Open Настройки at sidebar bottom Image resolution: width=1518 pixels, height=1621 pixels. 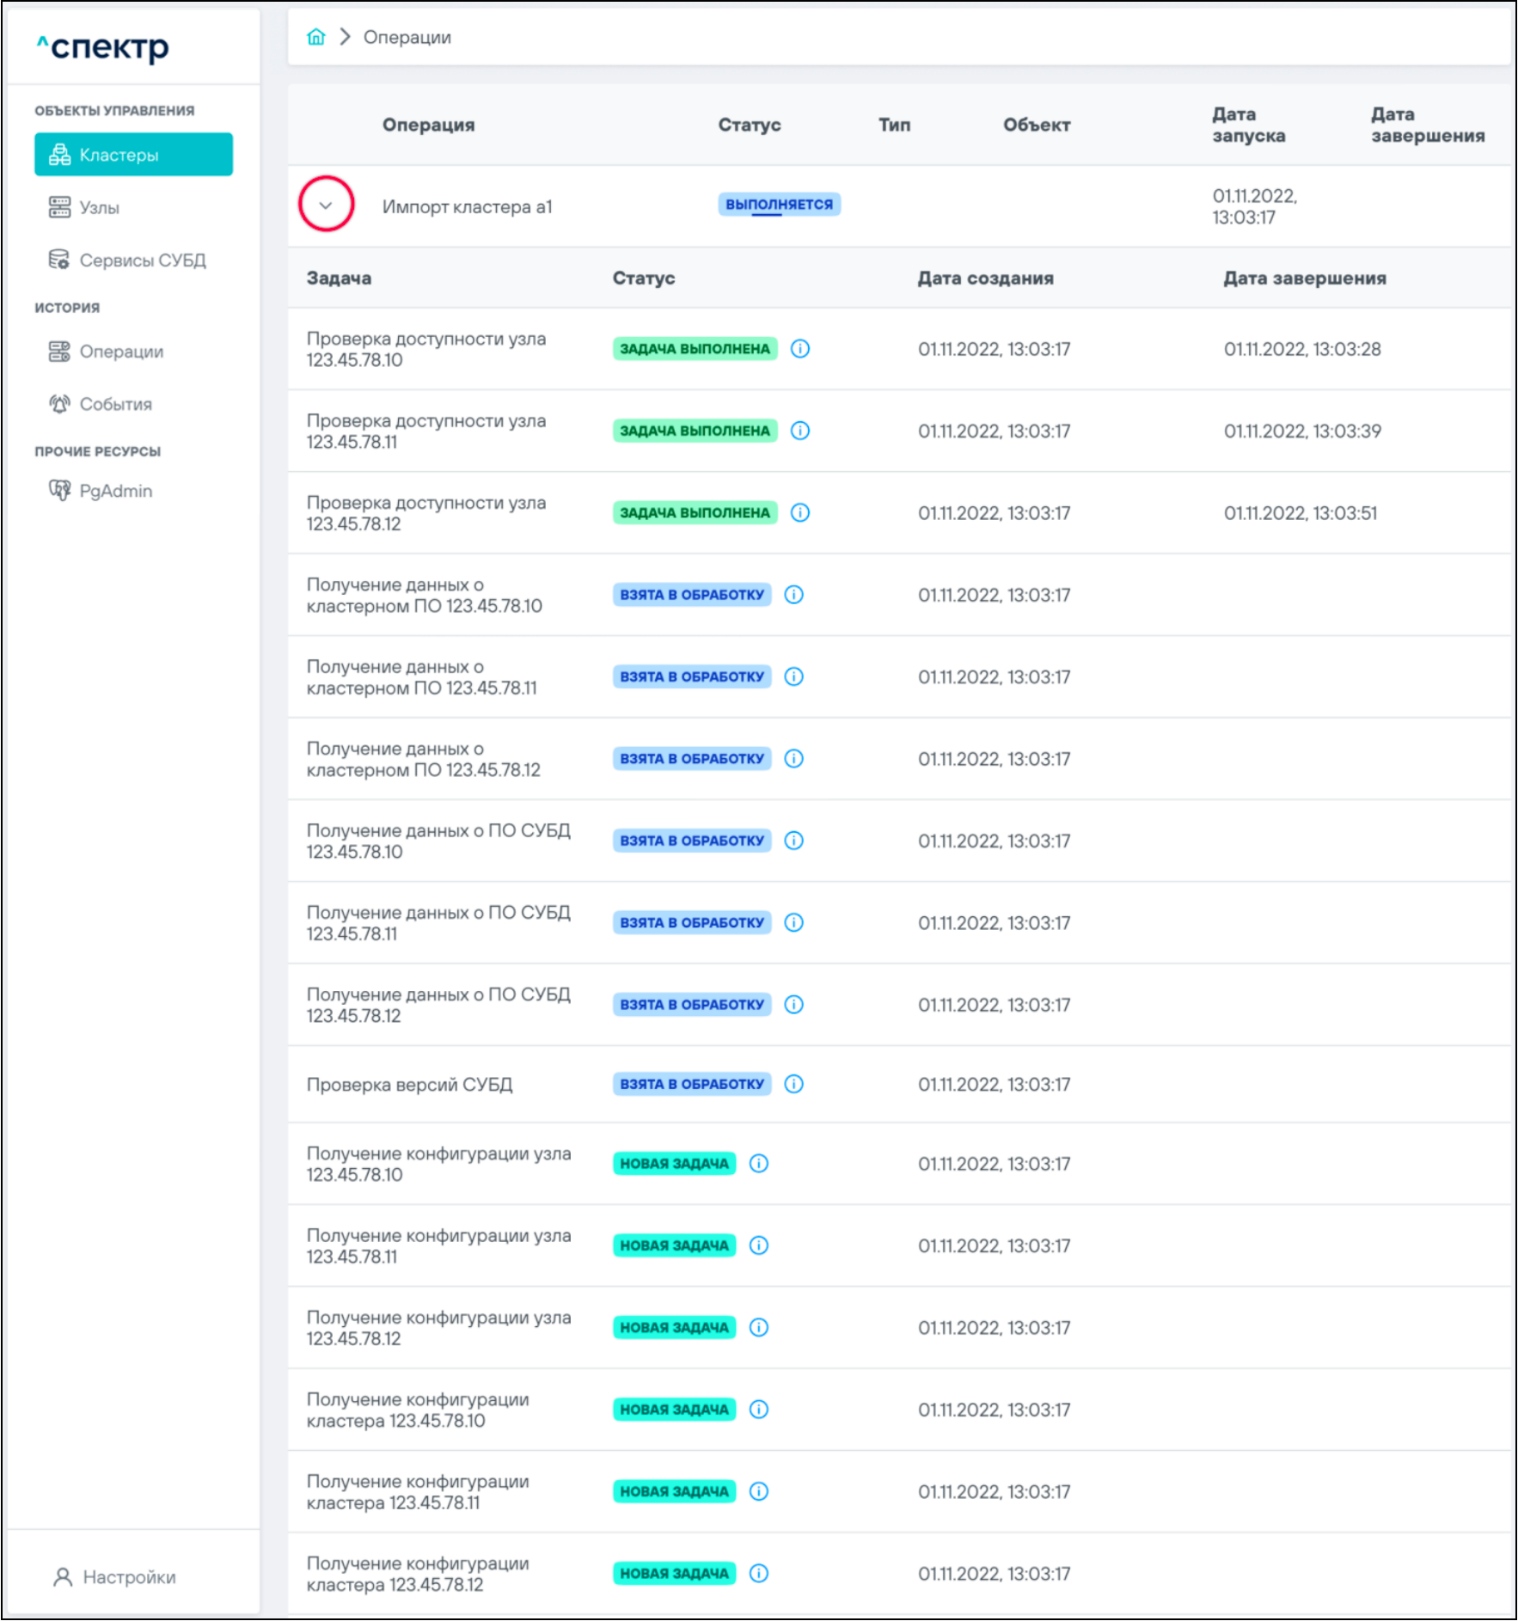click(128, 1577)
